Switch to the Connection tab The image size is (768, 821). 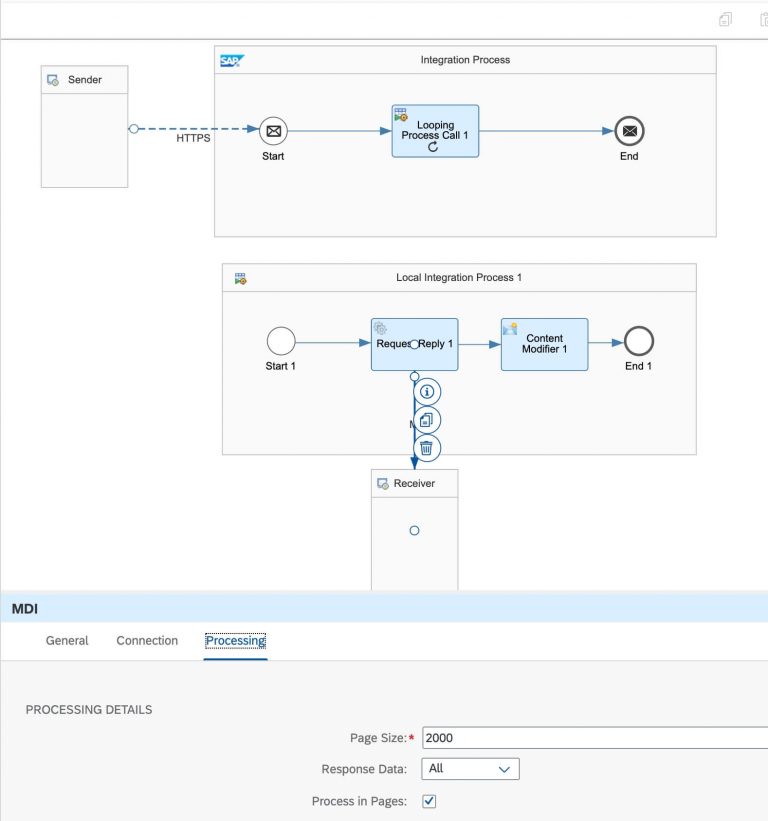pos(146,640)
